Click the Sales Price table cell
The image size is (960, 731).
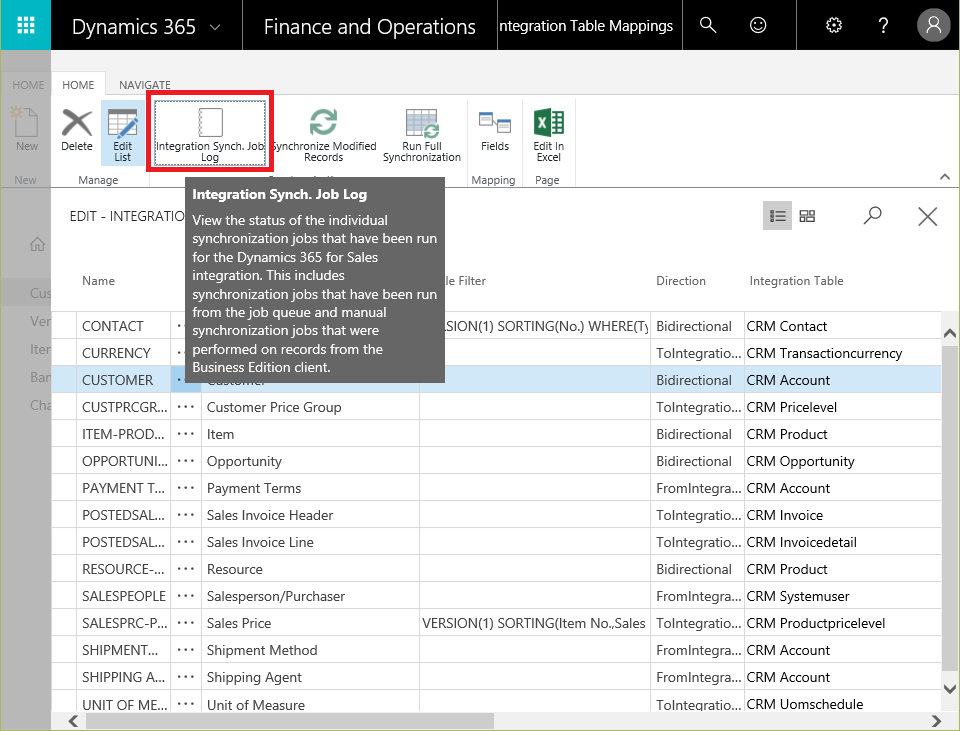coord(310,623)
